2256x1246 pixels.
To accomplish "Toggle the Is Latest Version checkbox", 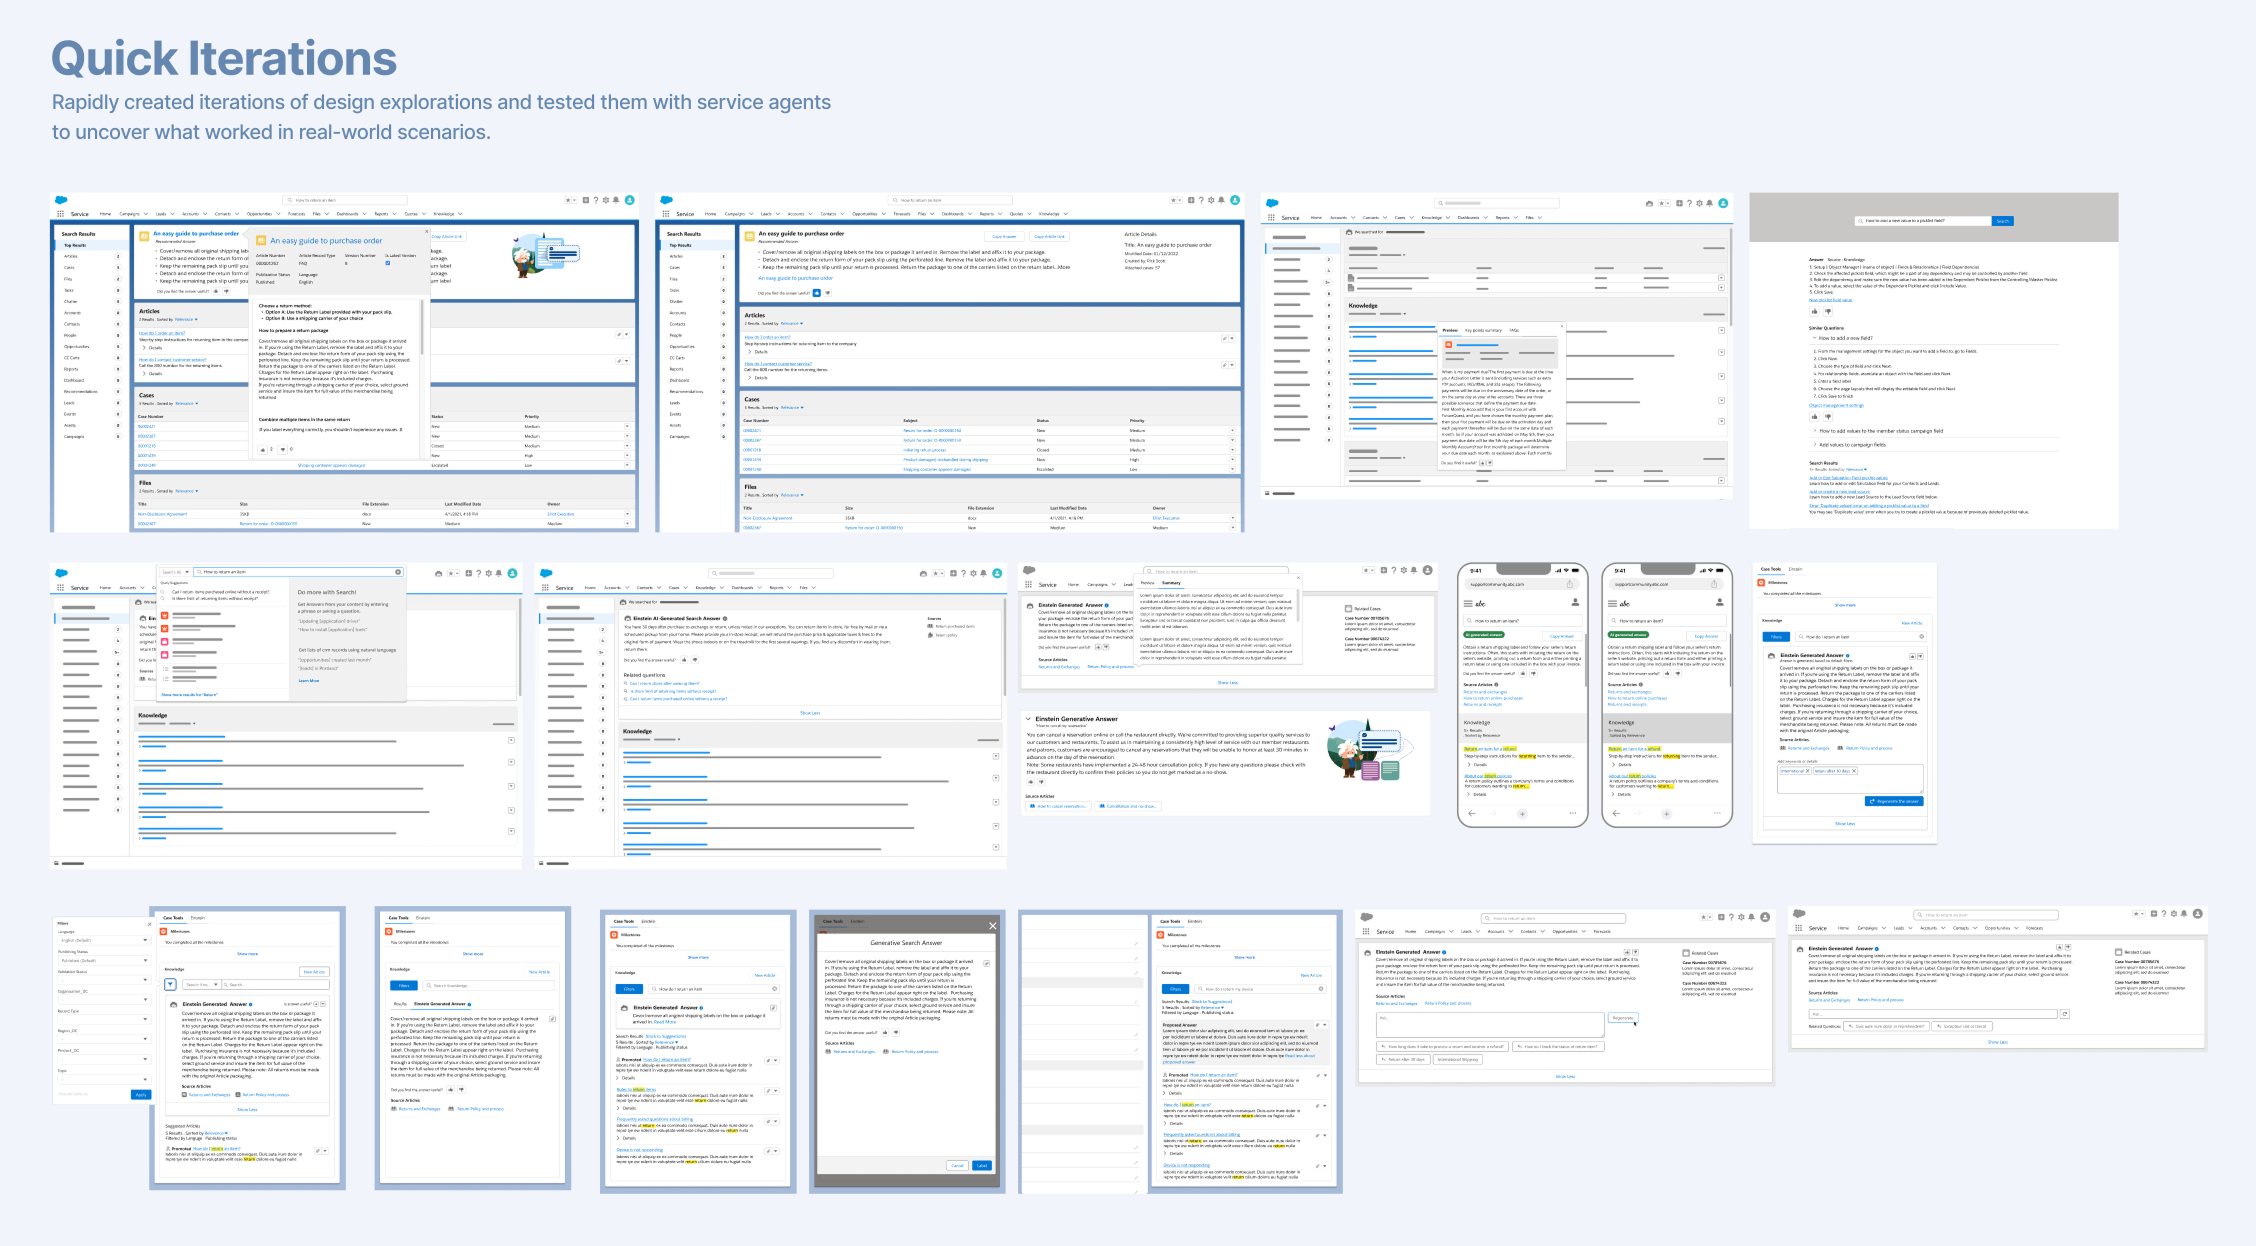I will [x=388, y=263].
